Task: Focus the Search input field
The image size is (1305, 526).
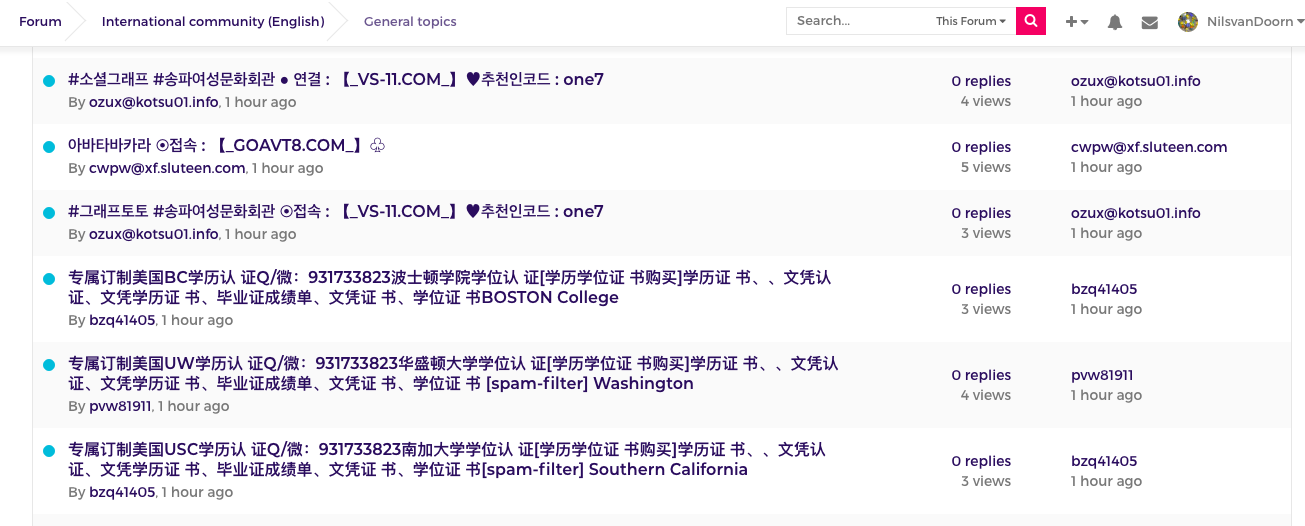Action: [859, 21]
